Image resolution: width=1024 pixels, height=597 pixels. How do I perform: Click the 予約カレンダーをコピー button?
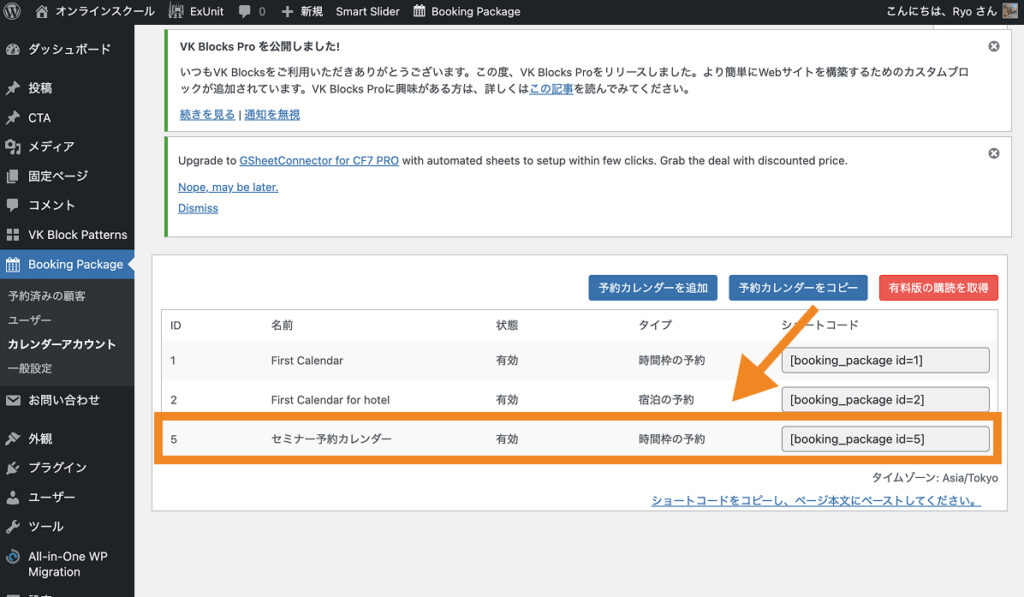tap(797, 288)
